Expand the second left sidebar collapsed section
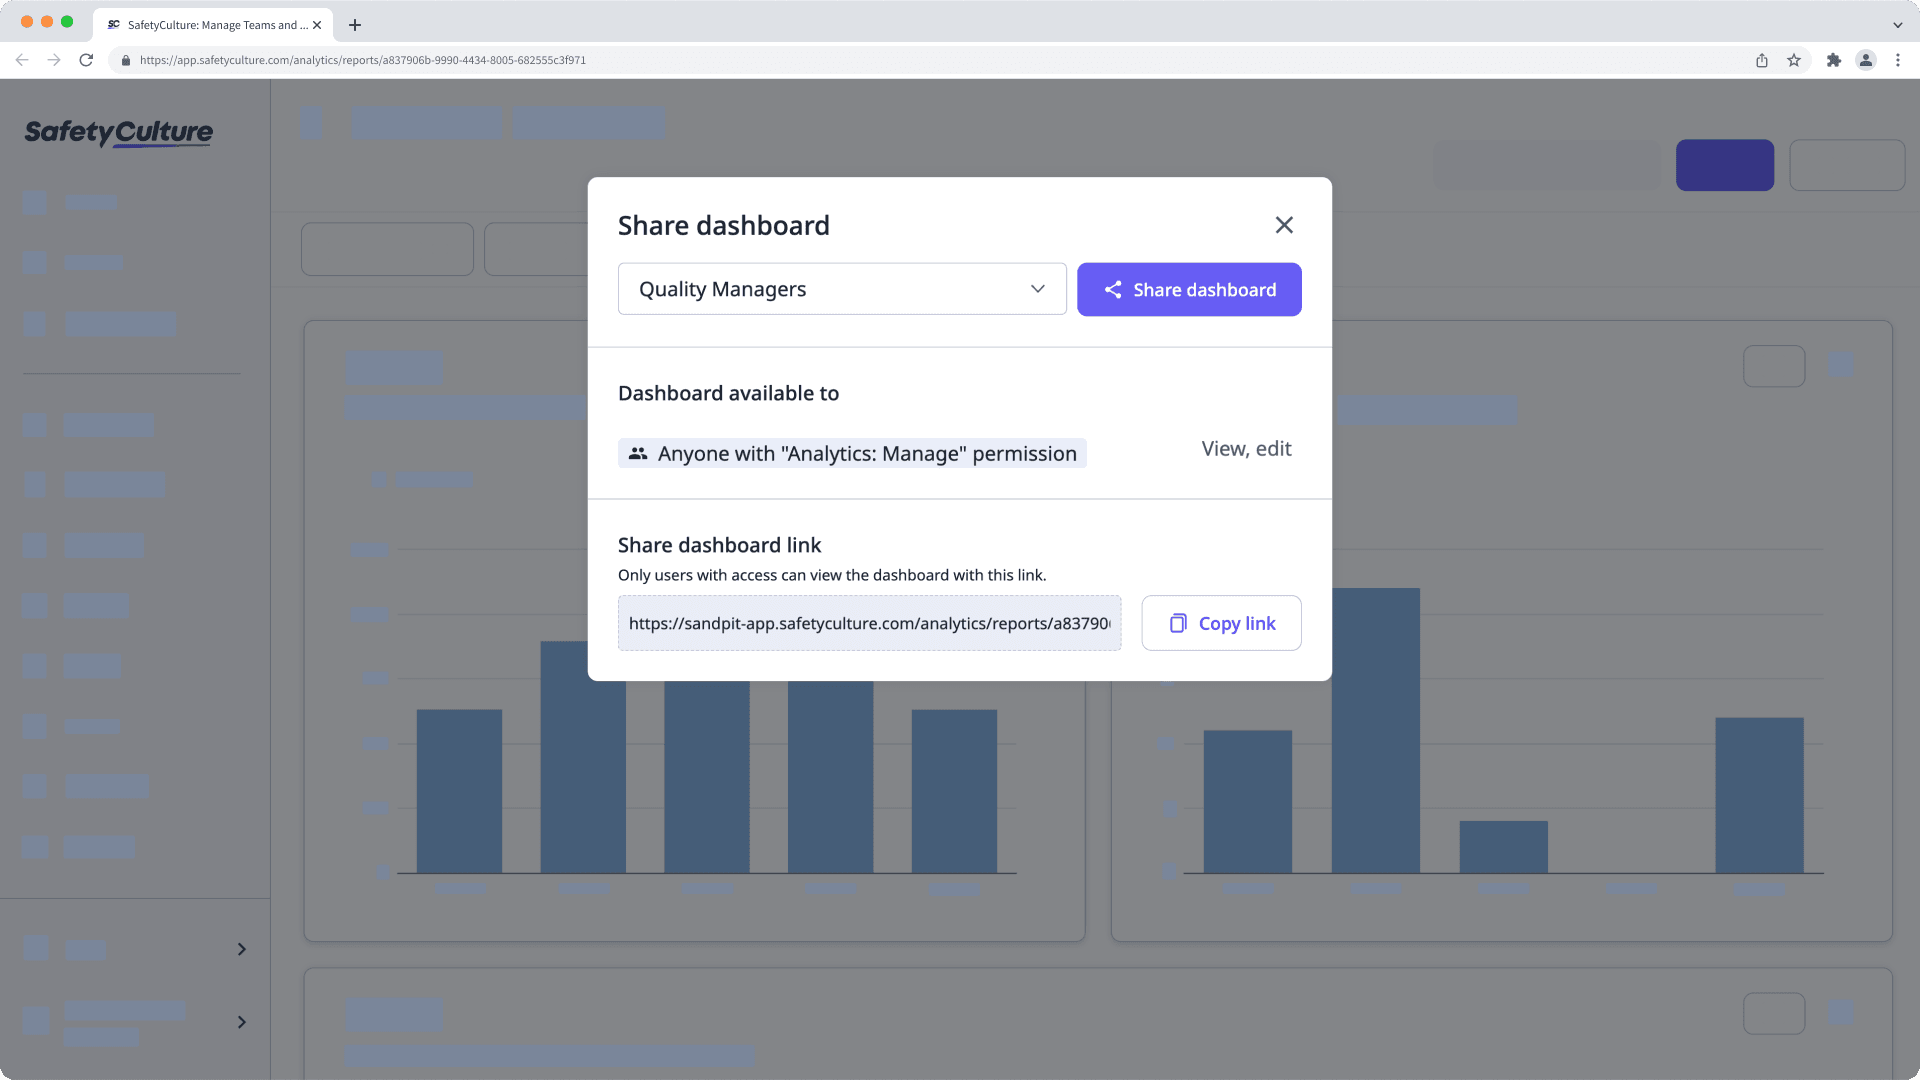 click(x=241, y=1022)
